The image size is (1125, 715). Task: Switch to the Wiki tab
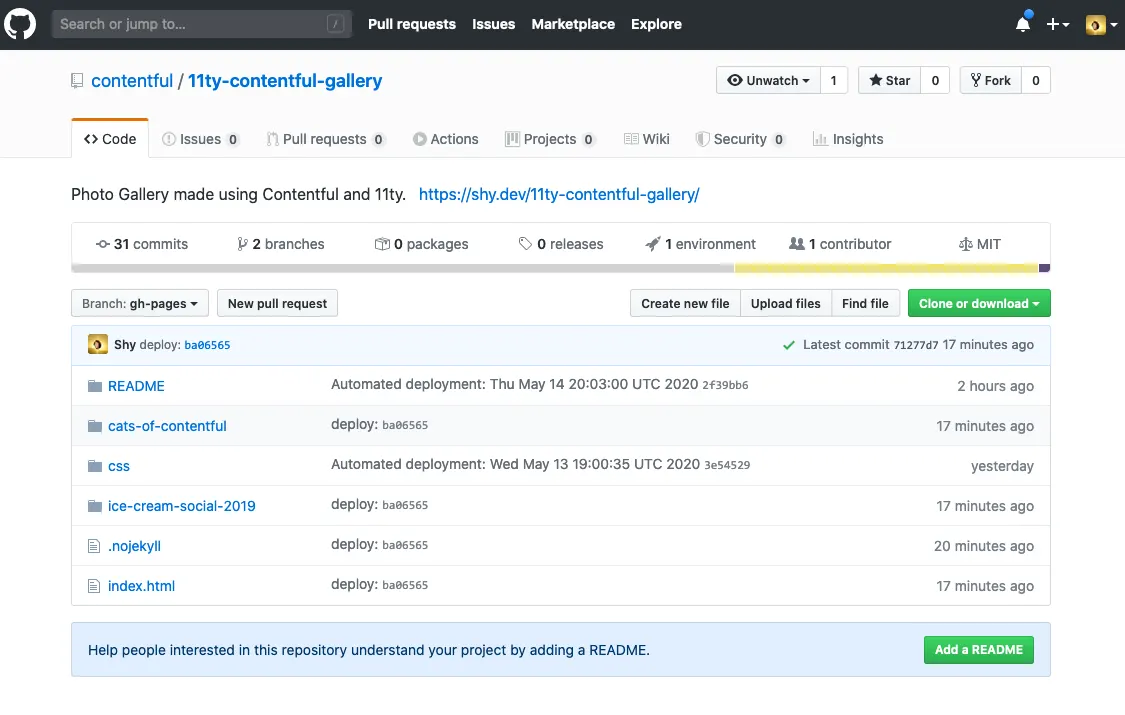coord(646,139)
